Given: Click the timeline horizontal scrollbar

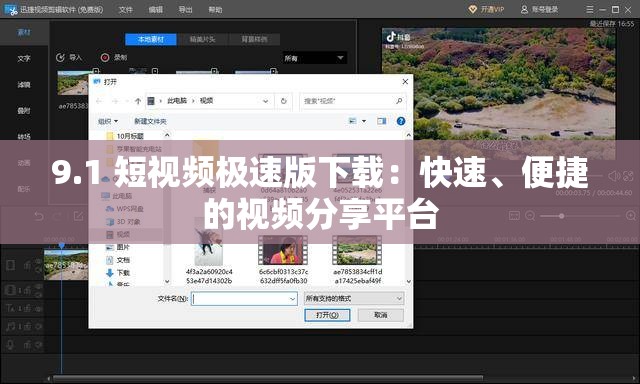Looking at the screenshot, I should click(x=267, y=379).
